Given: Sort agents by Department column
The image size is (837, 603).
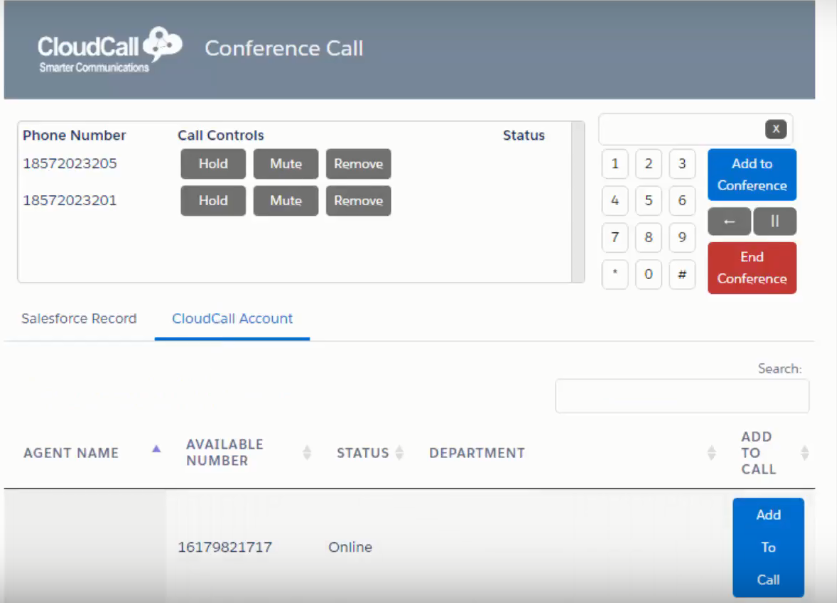Looking at the screenshot, I should (x=709, y=452).
